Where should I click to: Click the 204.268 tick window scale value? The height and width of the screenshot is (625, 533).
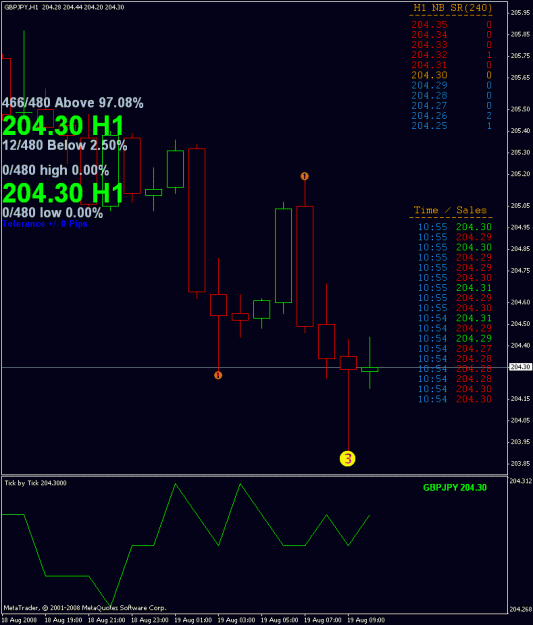tap(521, 609)
